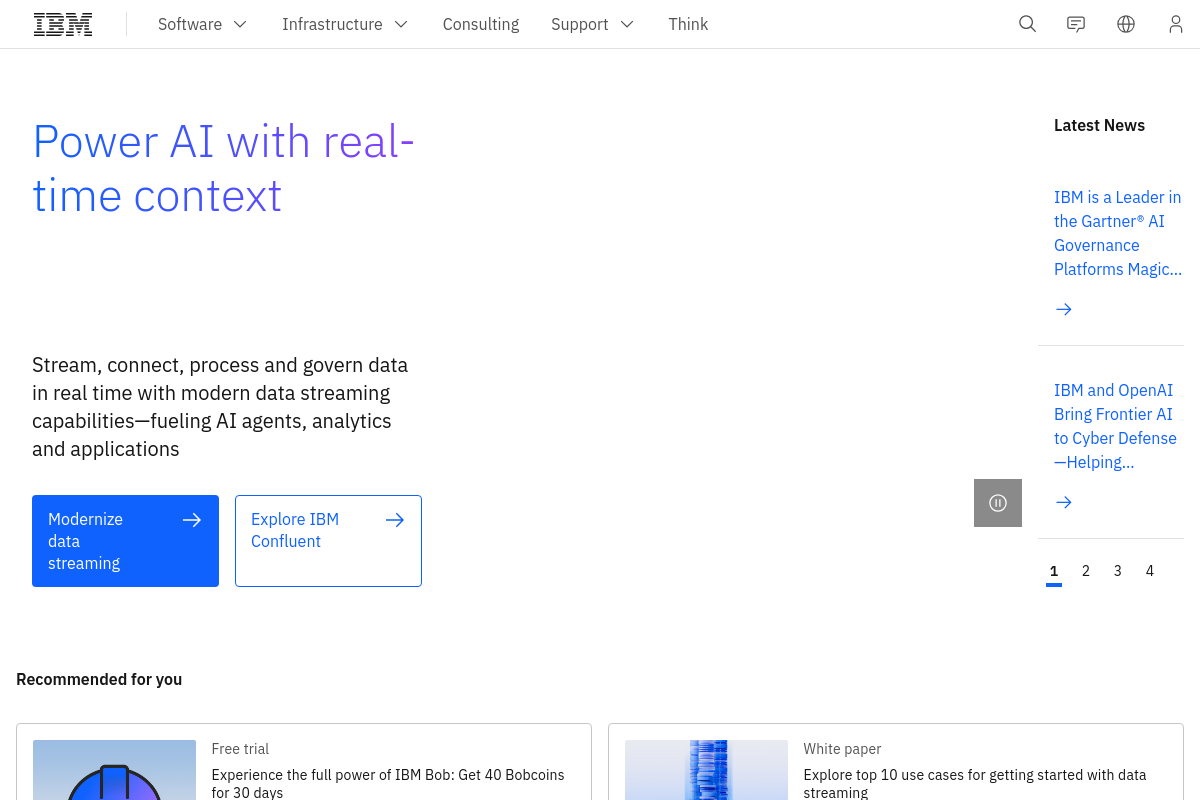Click arrow icon in Explore IBM Confluent button
This screenshot has height=800, width=1200.
tap(395, 520)
